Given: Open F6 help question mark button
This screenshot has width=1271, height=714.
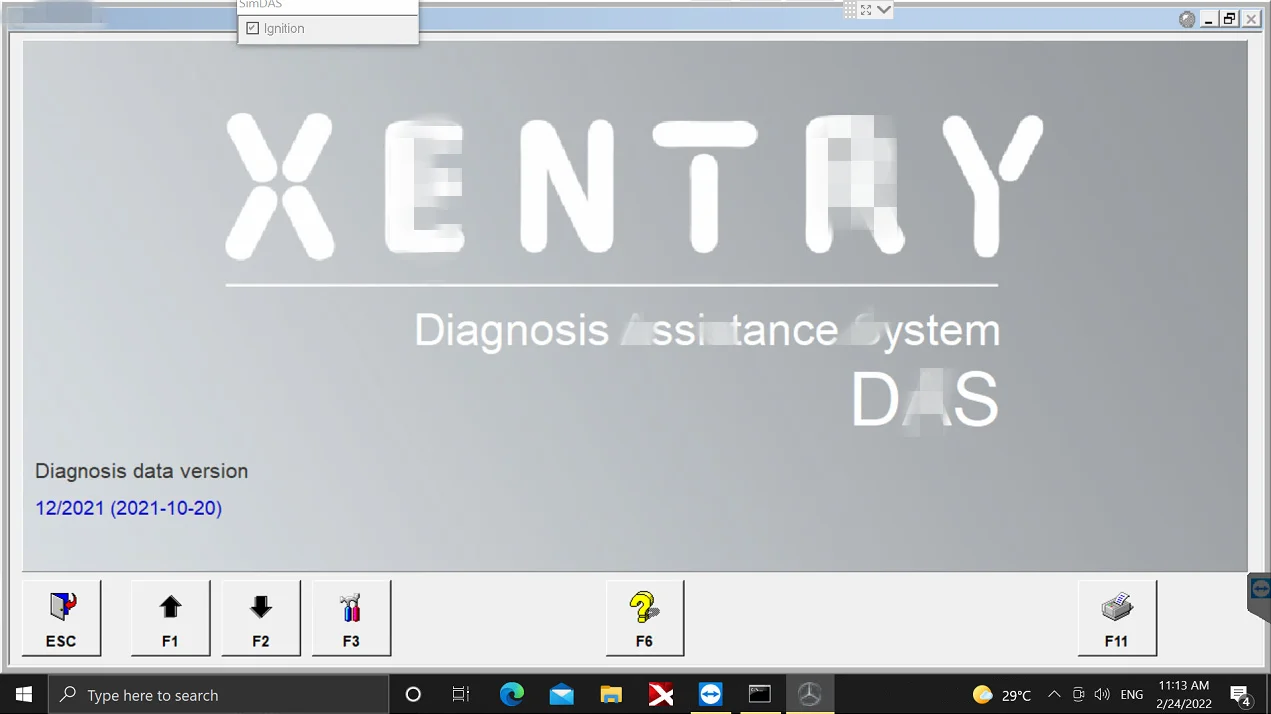Looking at the screenshot, I should click(x=645, y=618).
